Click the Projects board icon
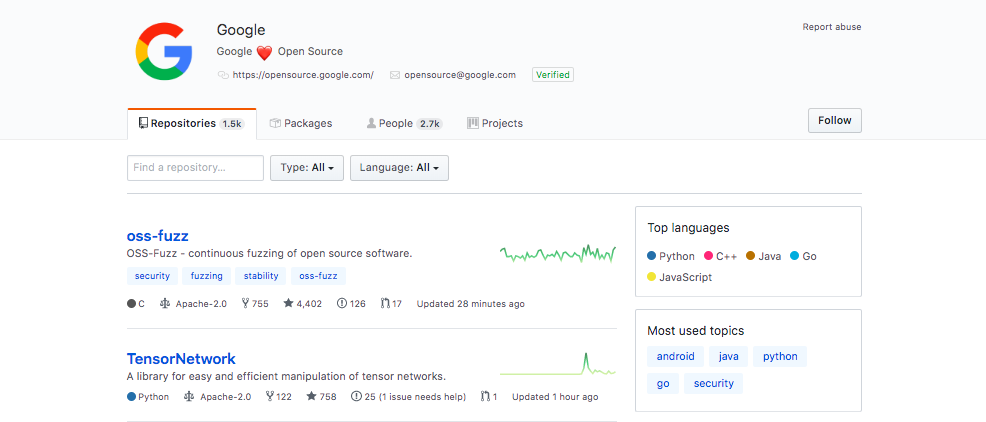 473,123
